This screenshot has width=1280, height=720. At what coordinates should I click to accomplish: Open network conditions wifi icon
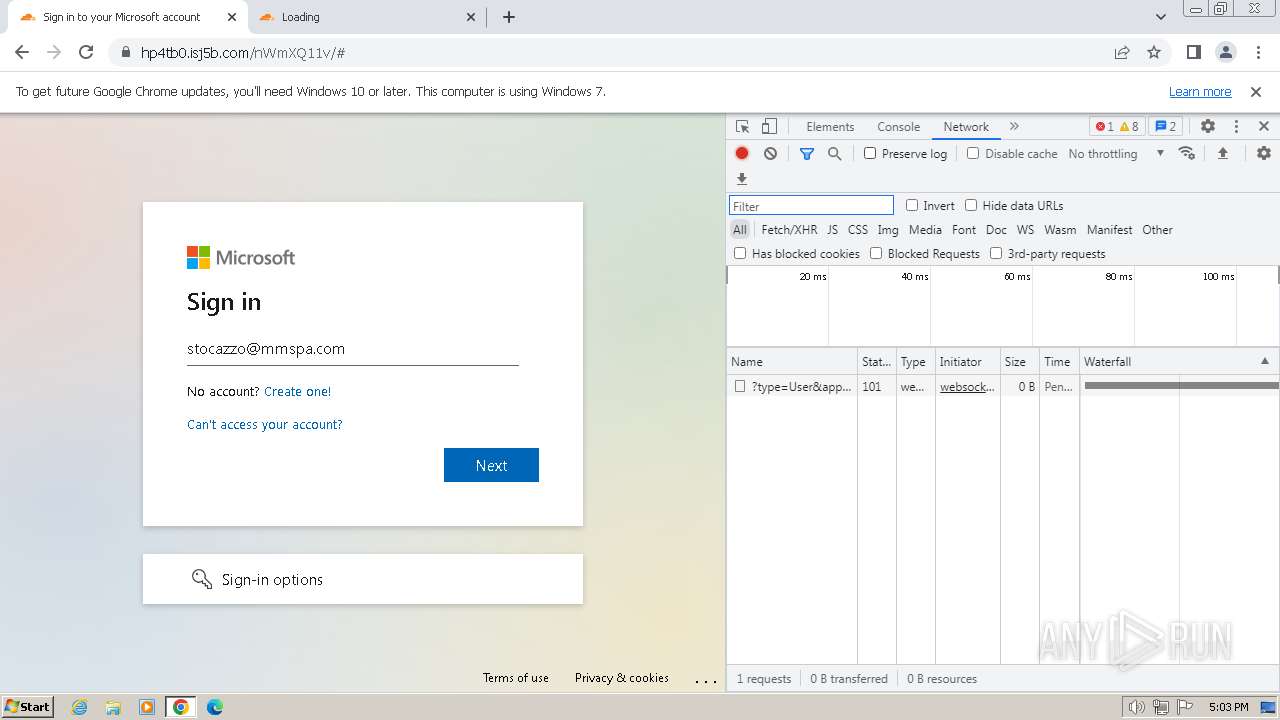pyautogui.click(x=1187, y=153)
